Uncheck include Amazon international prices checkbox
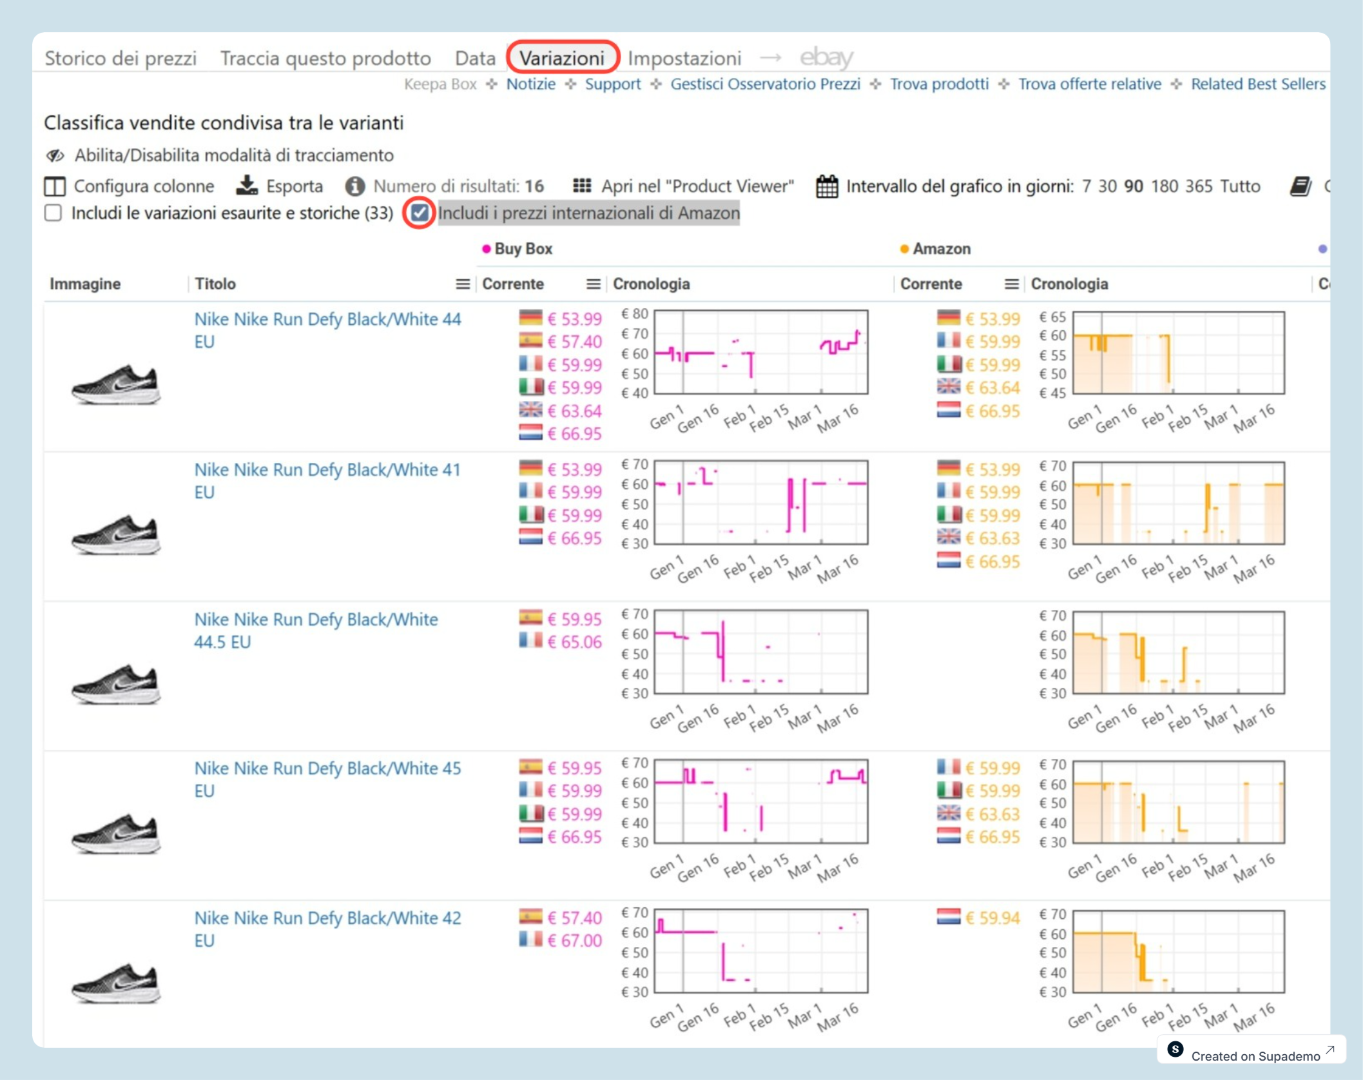 (x=420, y=213)
